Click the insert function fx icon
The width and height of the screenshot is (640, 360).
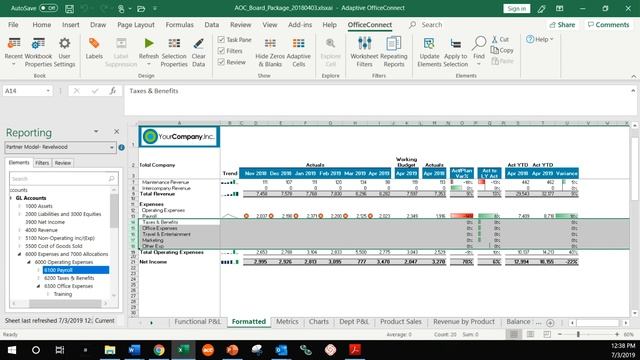[x=113, y=91]
